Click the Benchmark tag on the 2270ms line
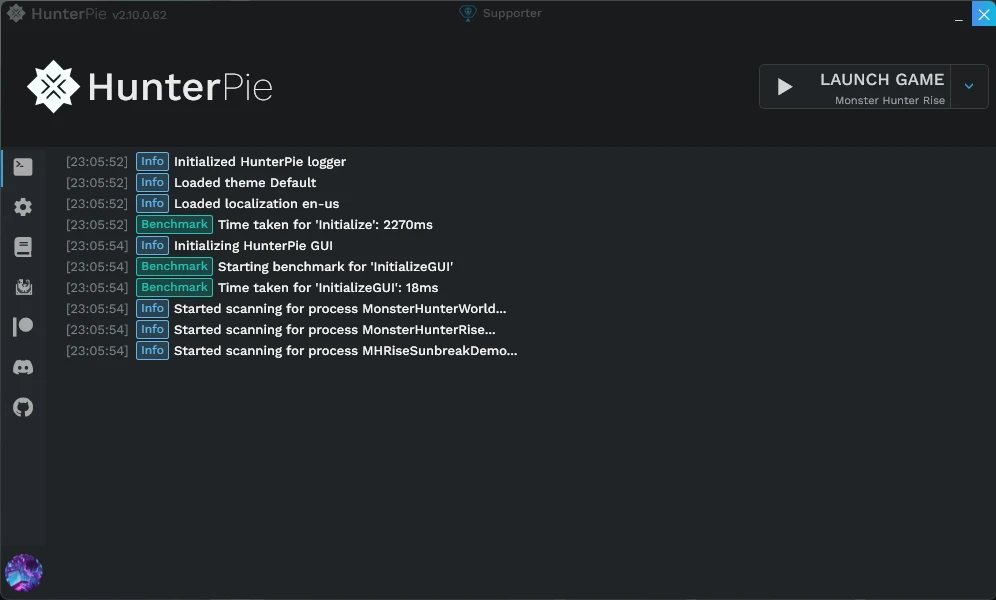The height and width of the screenshot is (600, 996). [175, 224]
